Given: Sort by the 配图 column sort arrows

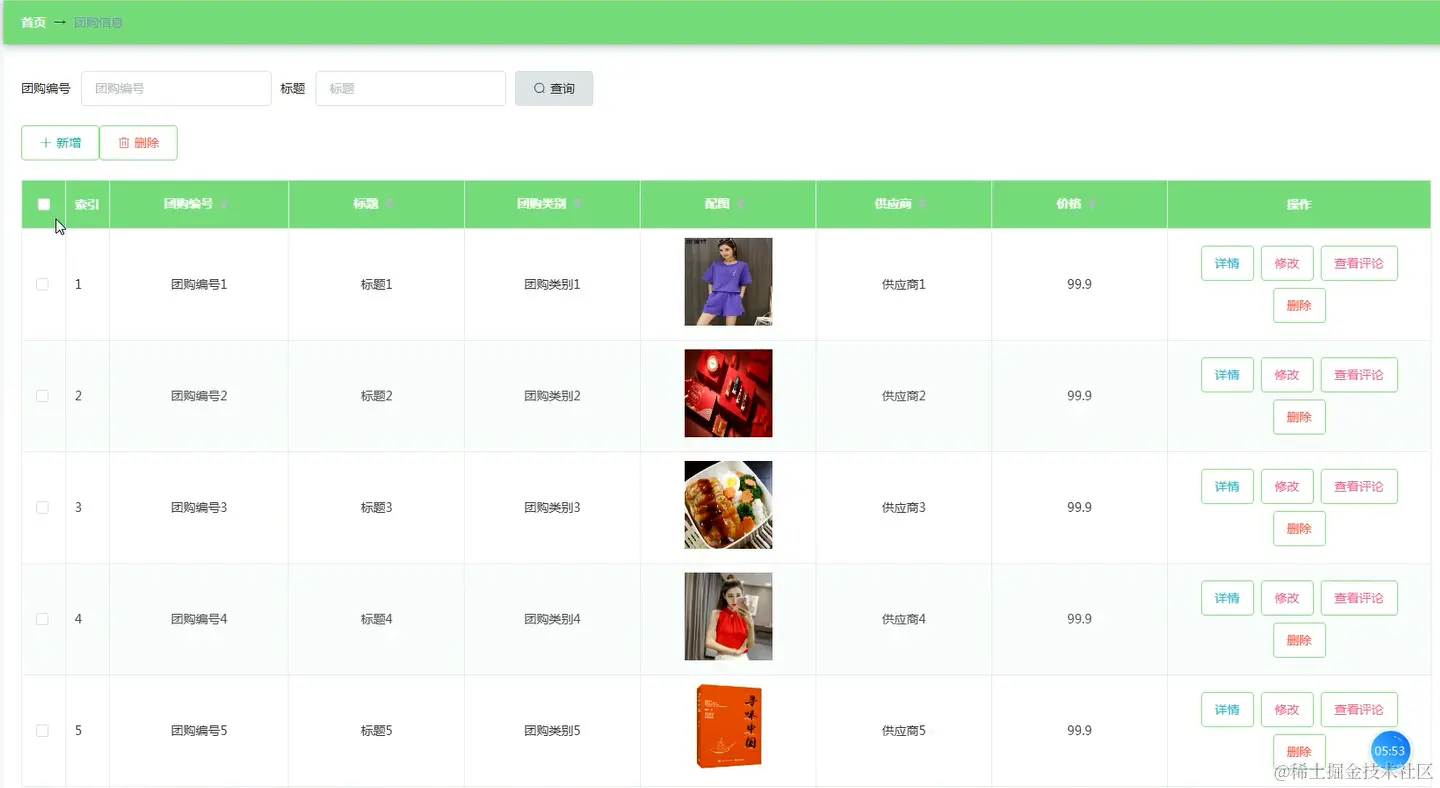Looking at the screenshot, I should (x=740, y=204).
